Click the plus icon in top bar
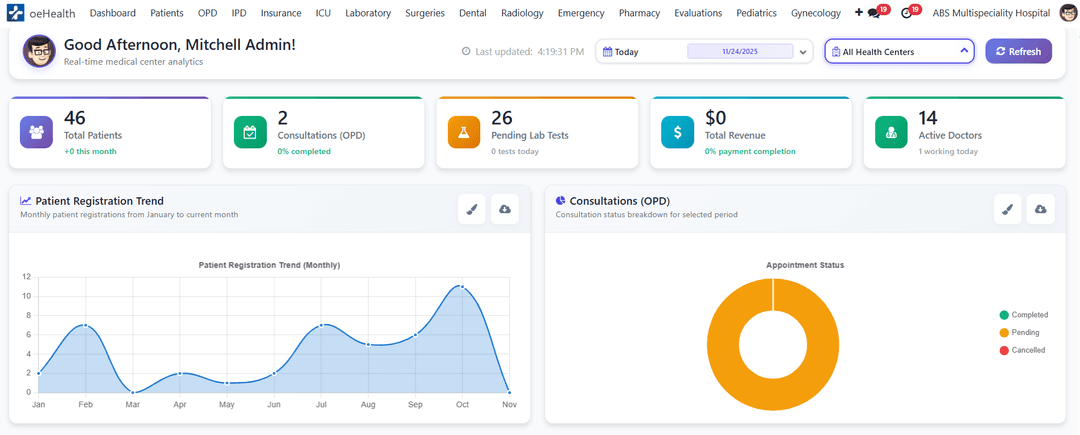 (x=858, y=12)
